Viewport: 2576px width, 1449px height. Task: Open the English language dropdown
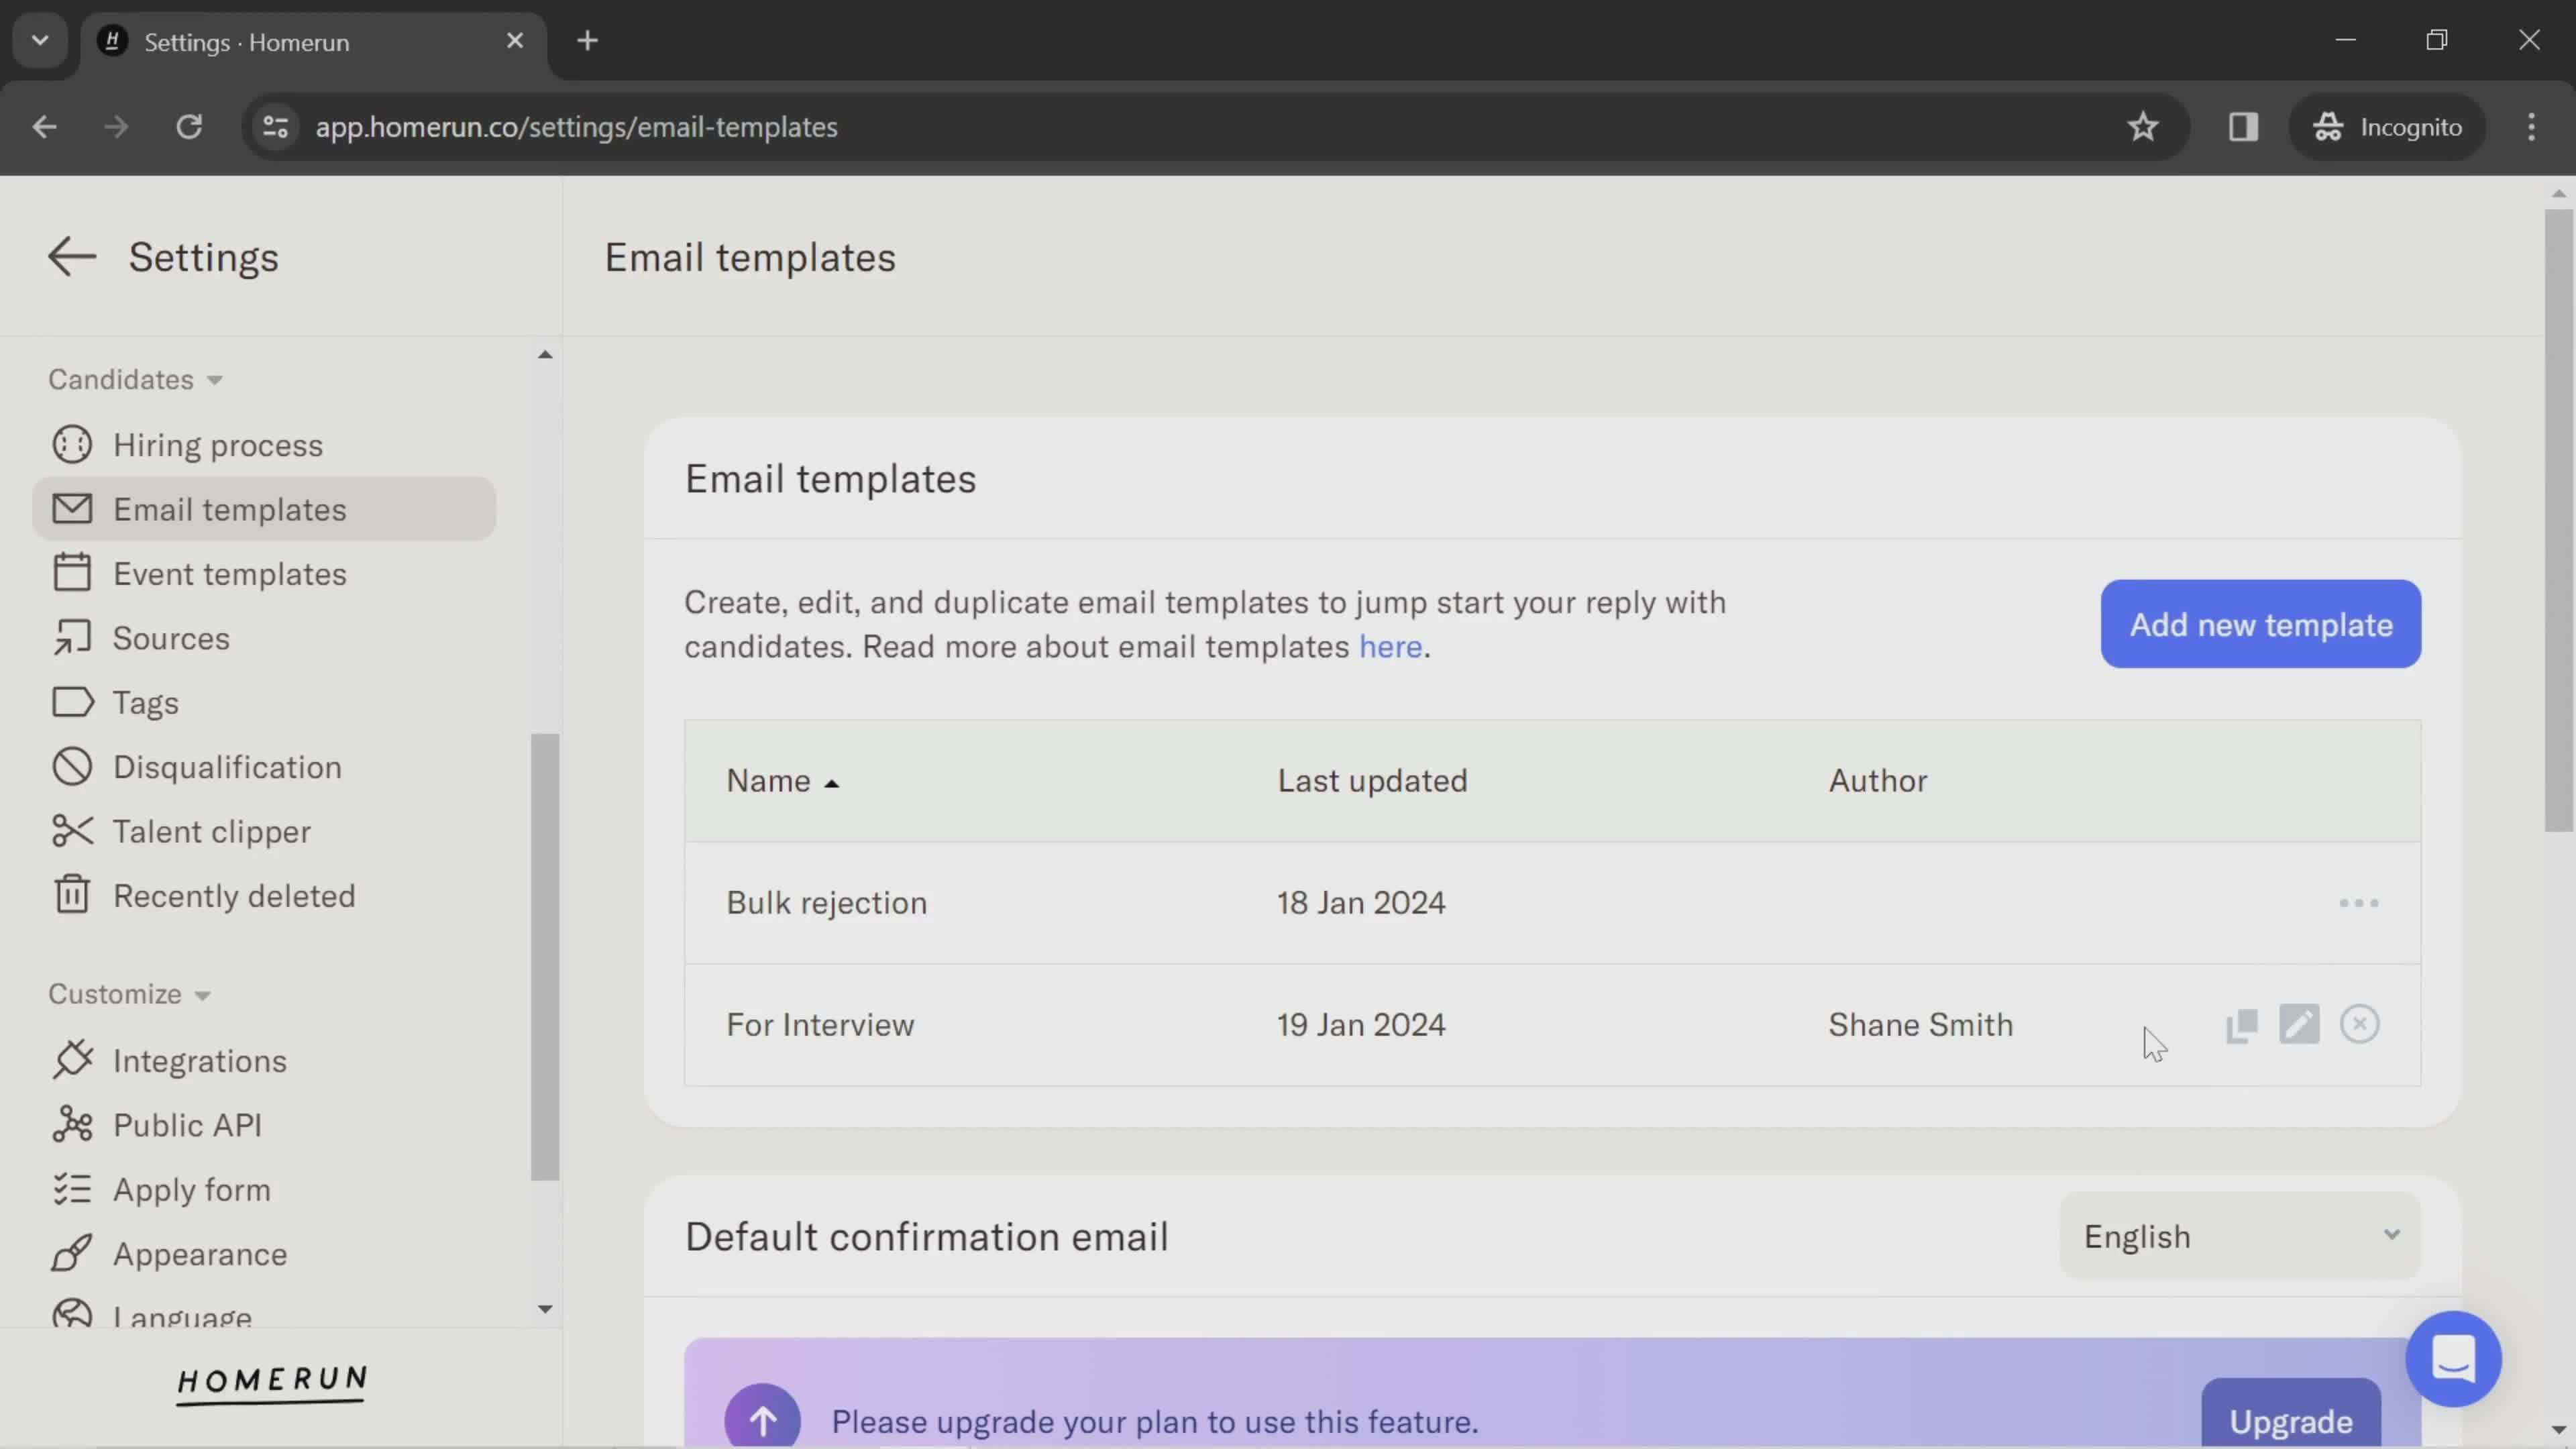(x=2240, y=1237)
